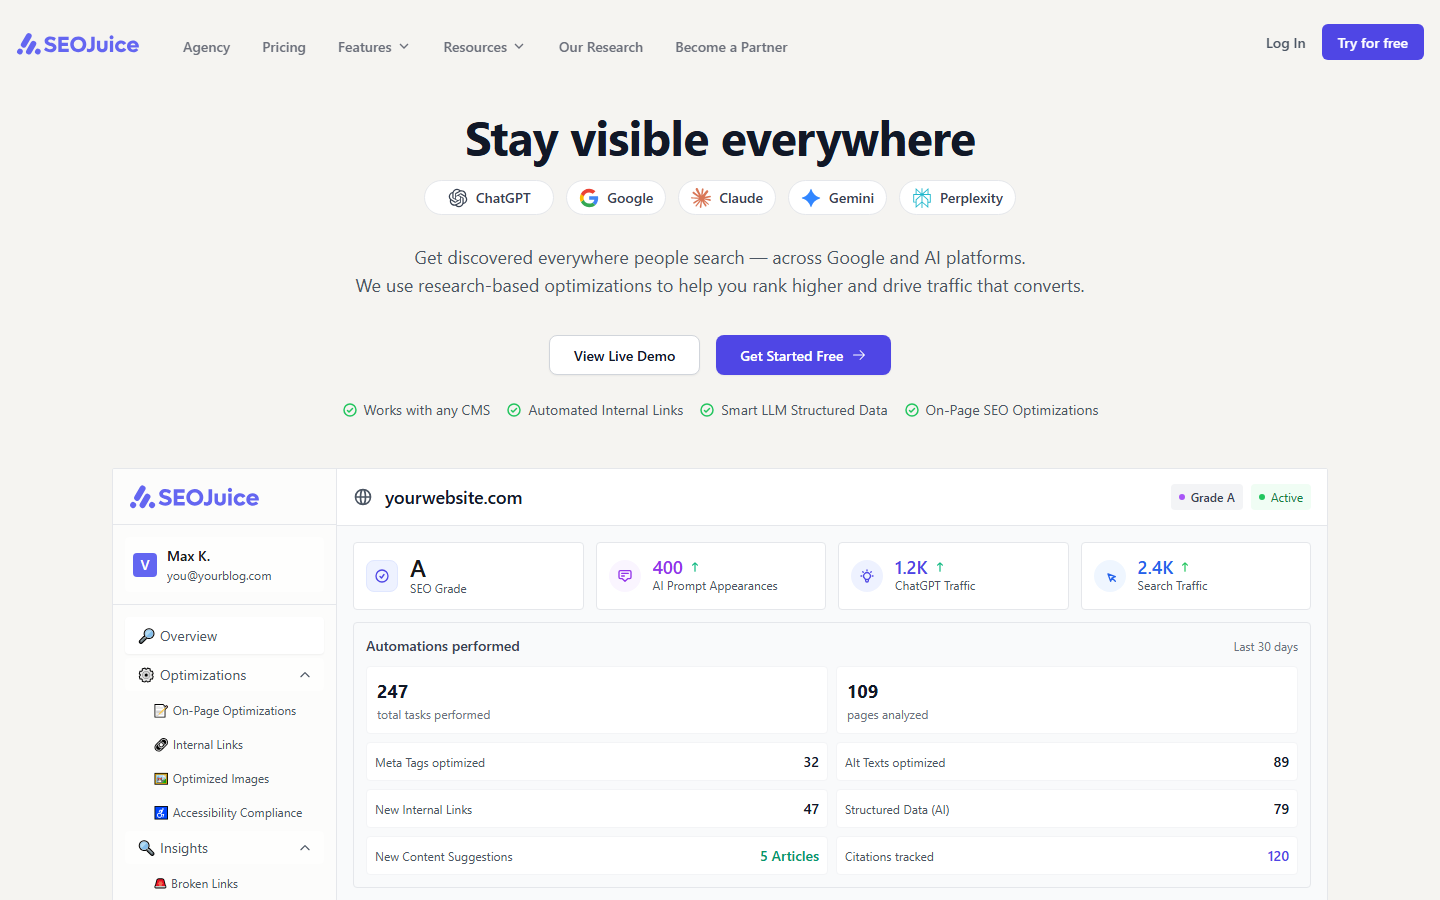
Task: Switch to the Pricing page
Action: (x=284, y=47)
